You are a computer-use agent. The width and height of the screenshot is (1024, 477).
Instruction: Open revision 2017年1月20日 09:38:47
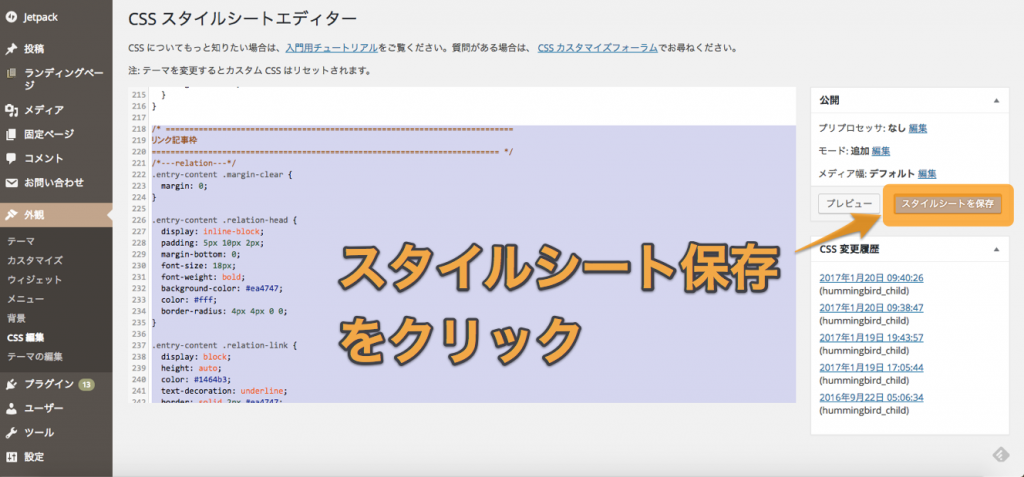pos(871,308)
